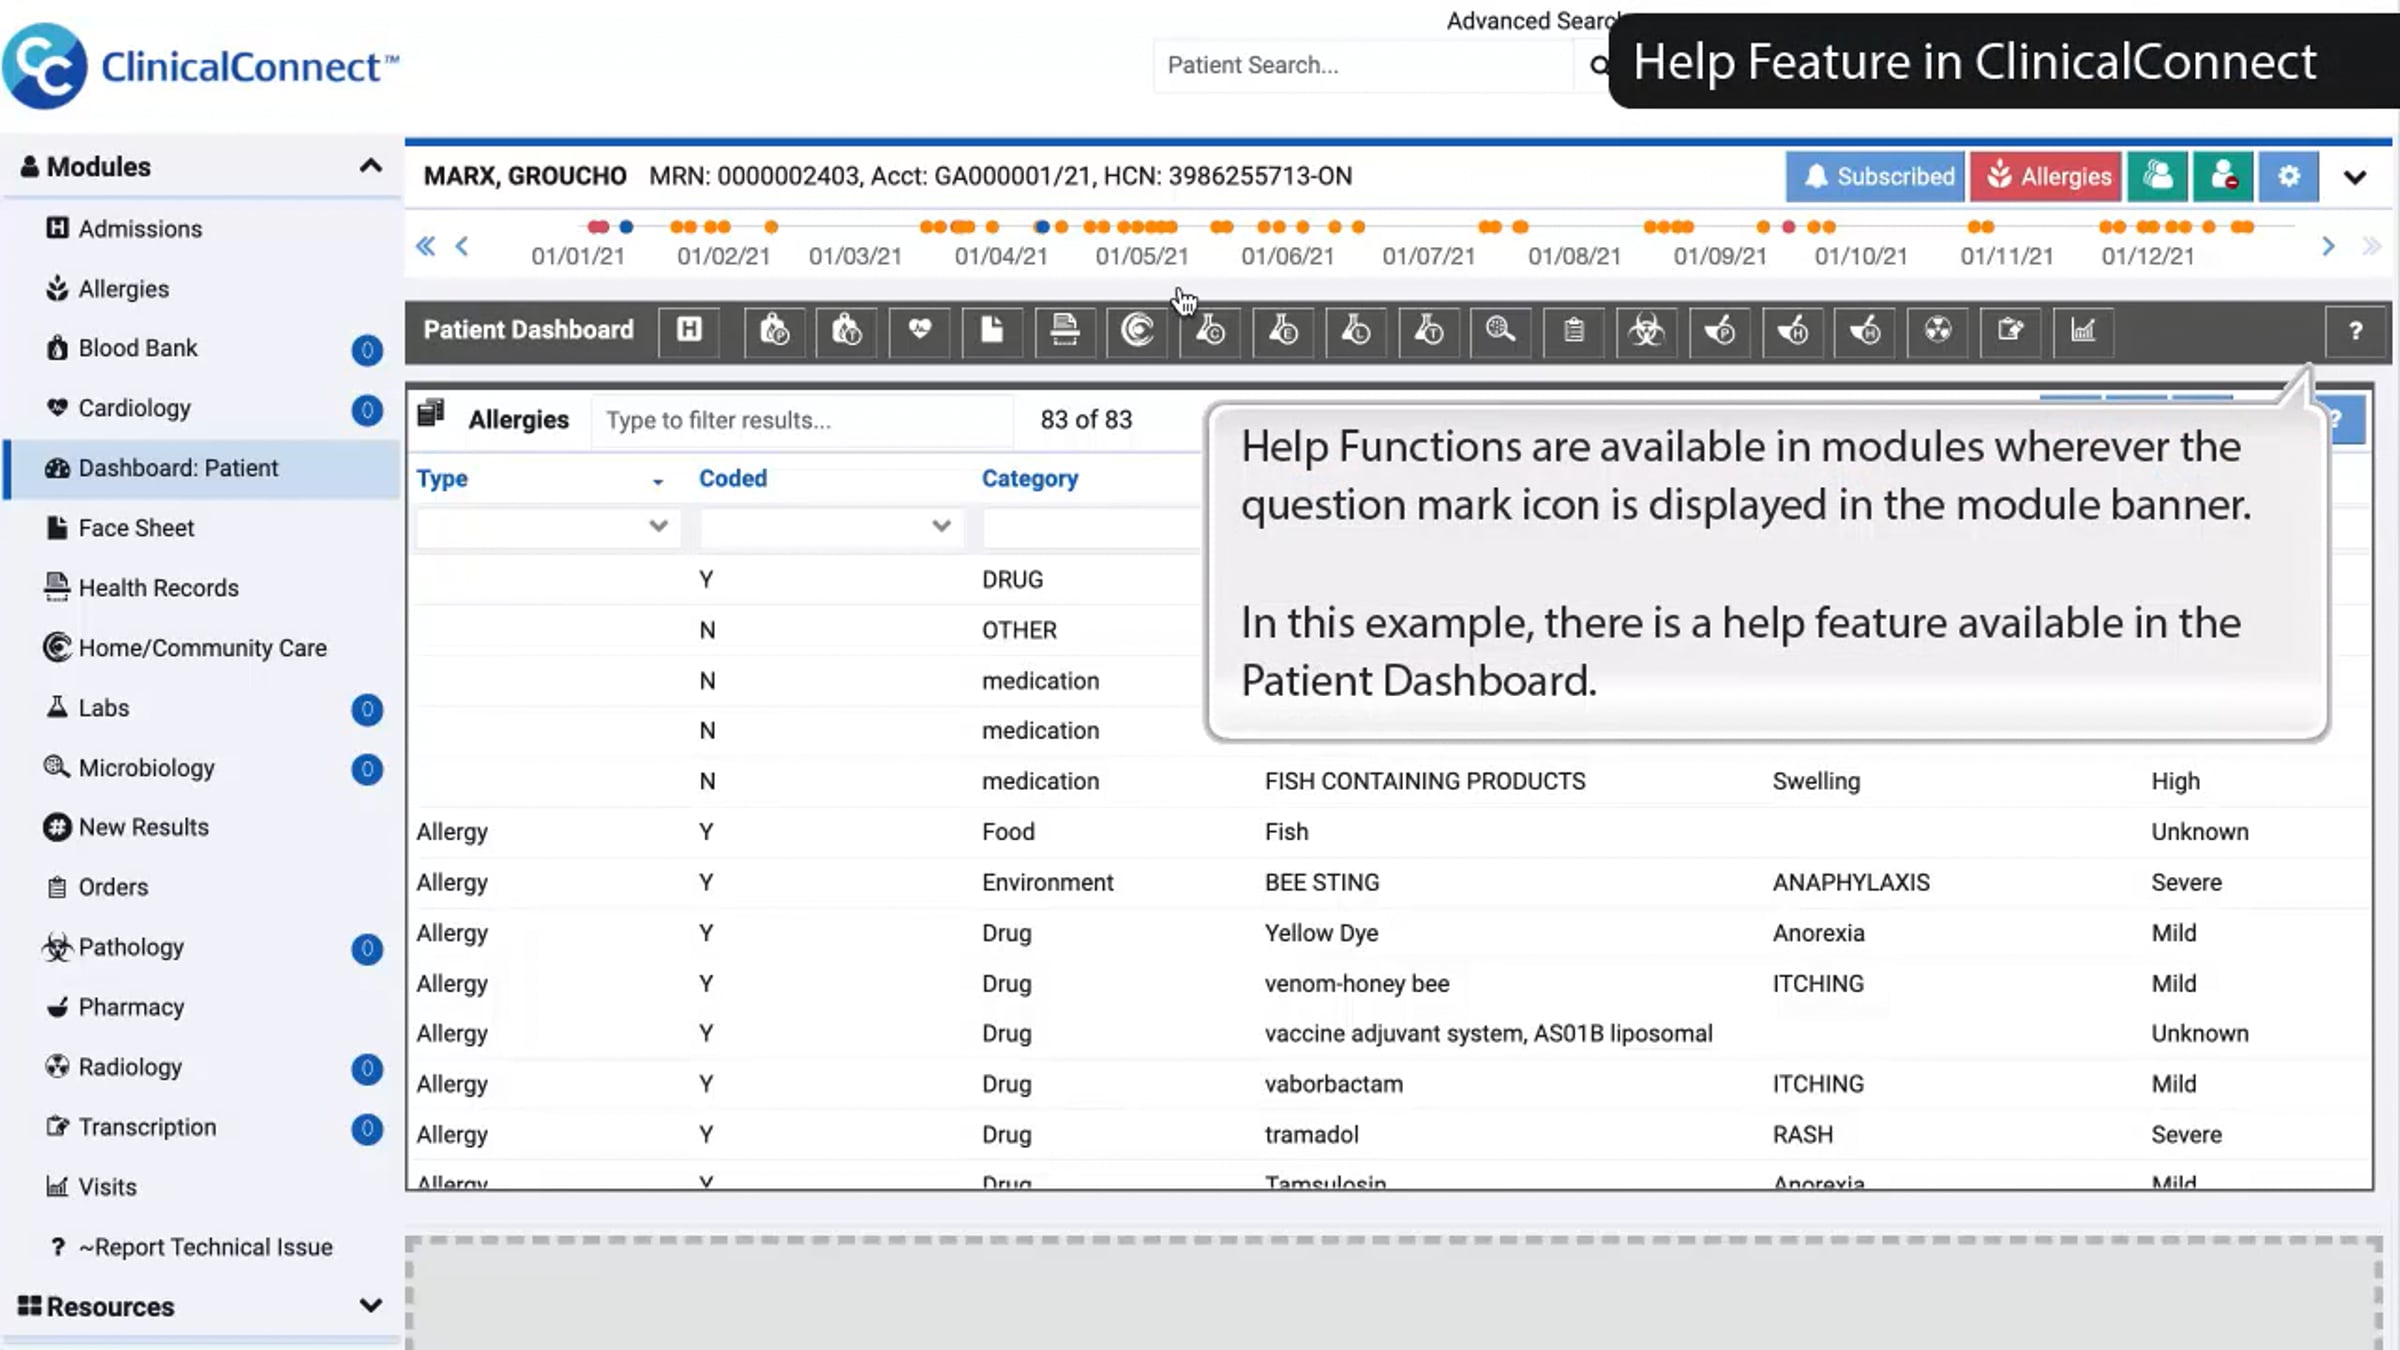Screen dimensions: 2400x1350
Task: Open New Results module in sidebar
Action: click(202, 828)
